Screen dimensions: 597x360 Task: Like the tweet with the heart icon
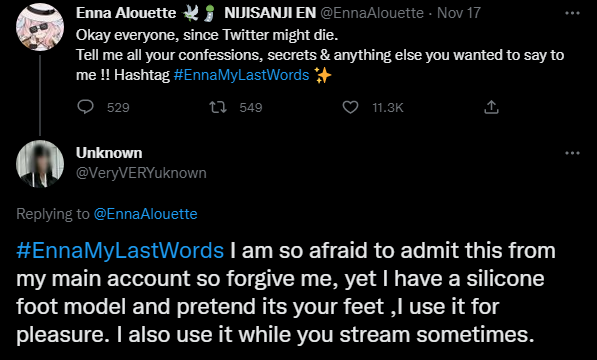pyautogui.click(x=350, y=107)
